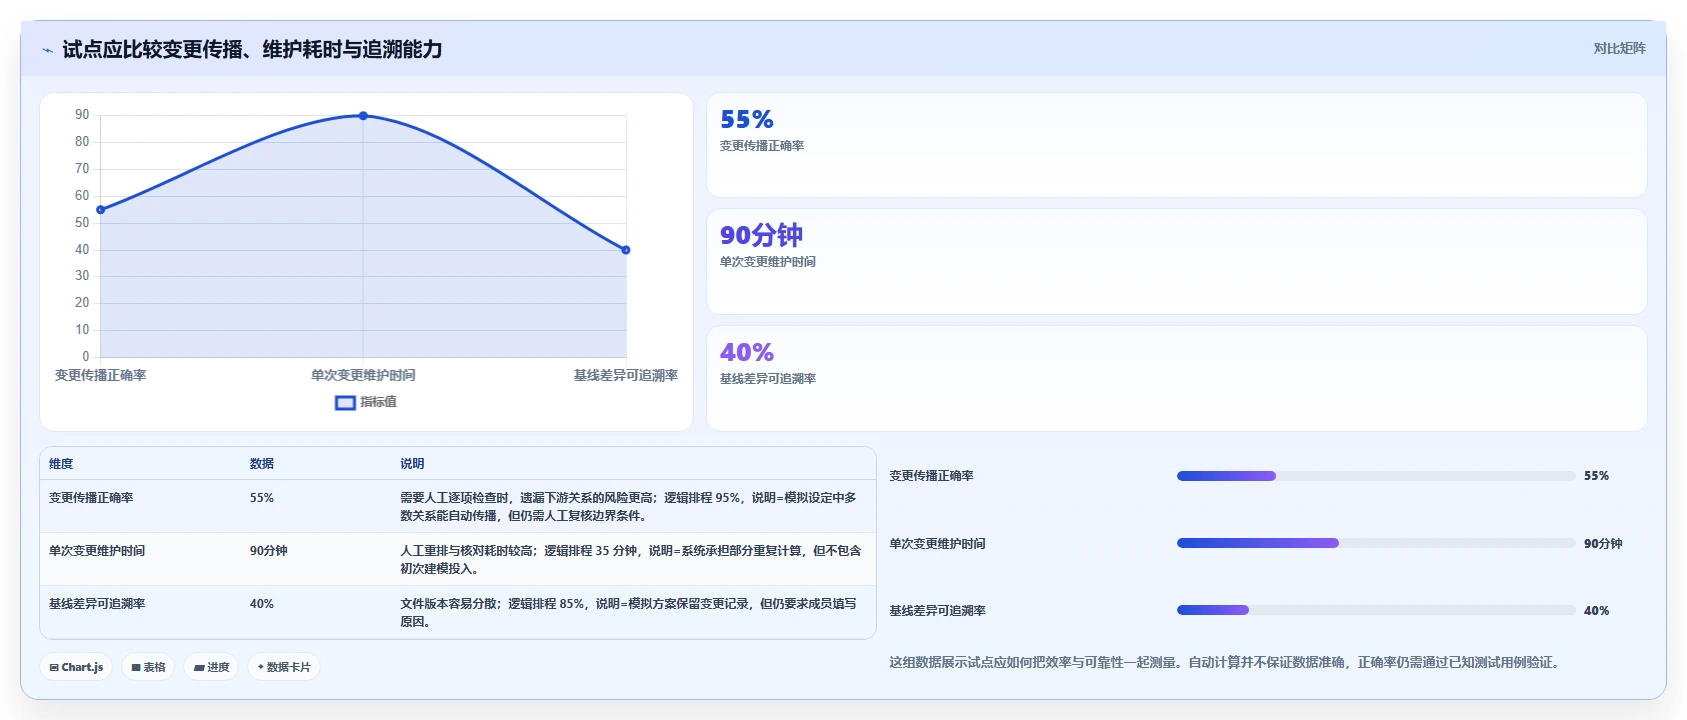Image resolution: width=1687 pixels, height=720 pixels.
Task: Click the title 试点应比较变更传播
Action: pyautogui.click(x=252, y=49)
